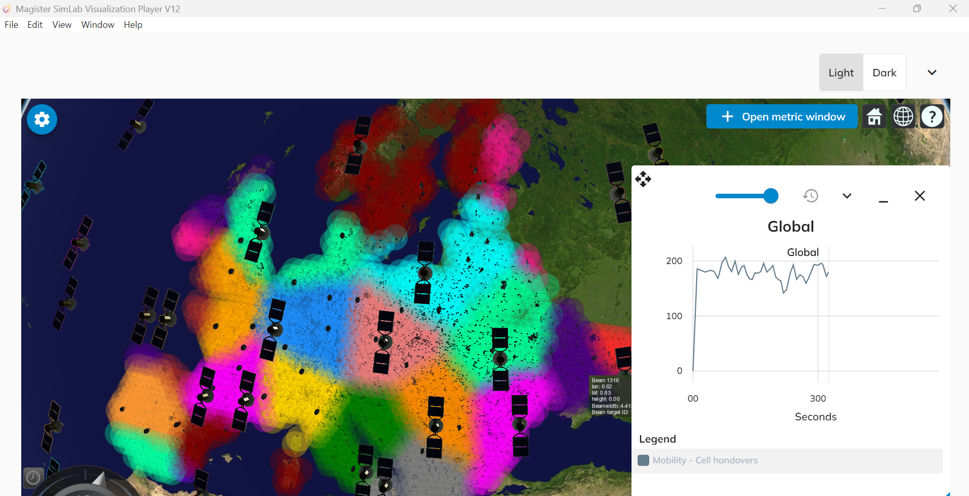Open the Window menu
This screenshot has width=969, height=496.
click(x=98, y=25)
